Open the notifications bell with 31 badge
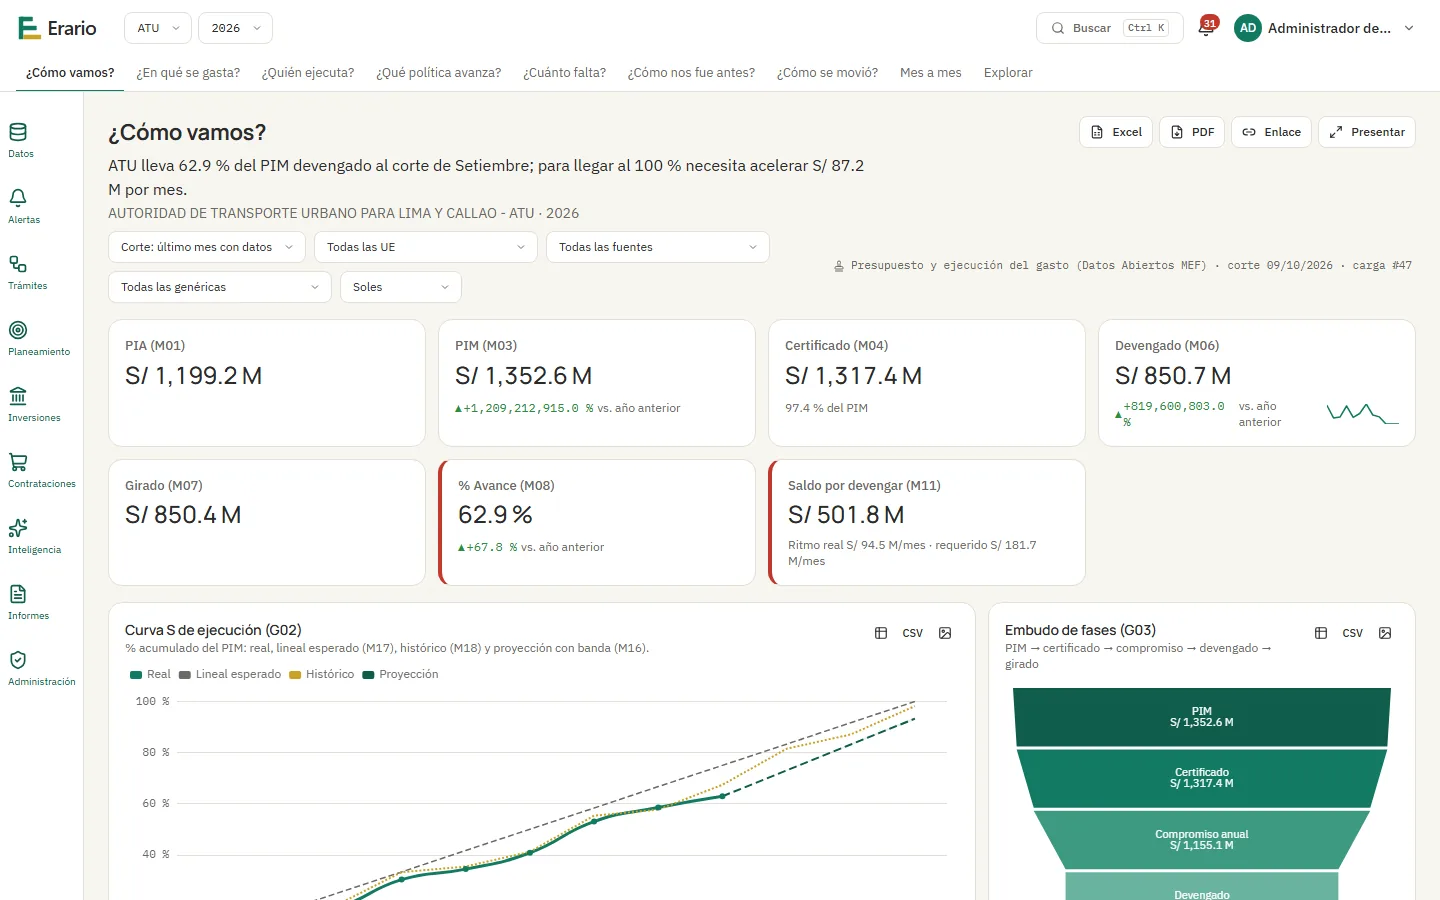Image resolution: width=1440 pixels, height=900 pixels. click(1206, 28)
